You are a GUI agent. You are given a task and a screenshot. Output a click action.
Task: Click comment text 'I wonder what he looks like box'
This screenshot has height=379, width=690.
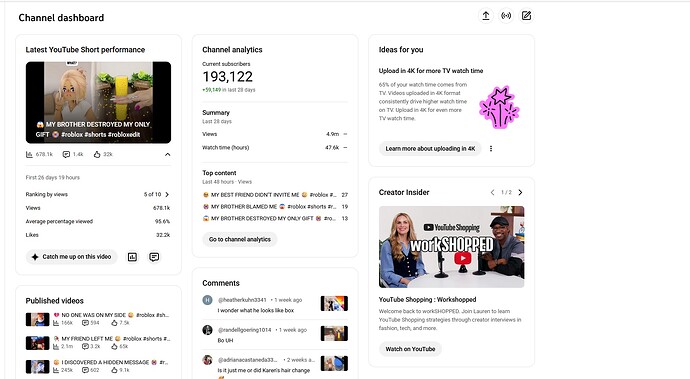[256, 310]
